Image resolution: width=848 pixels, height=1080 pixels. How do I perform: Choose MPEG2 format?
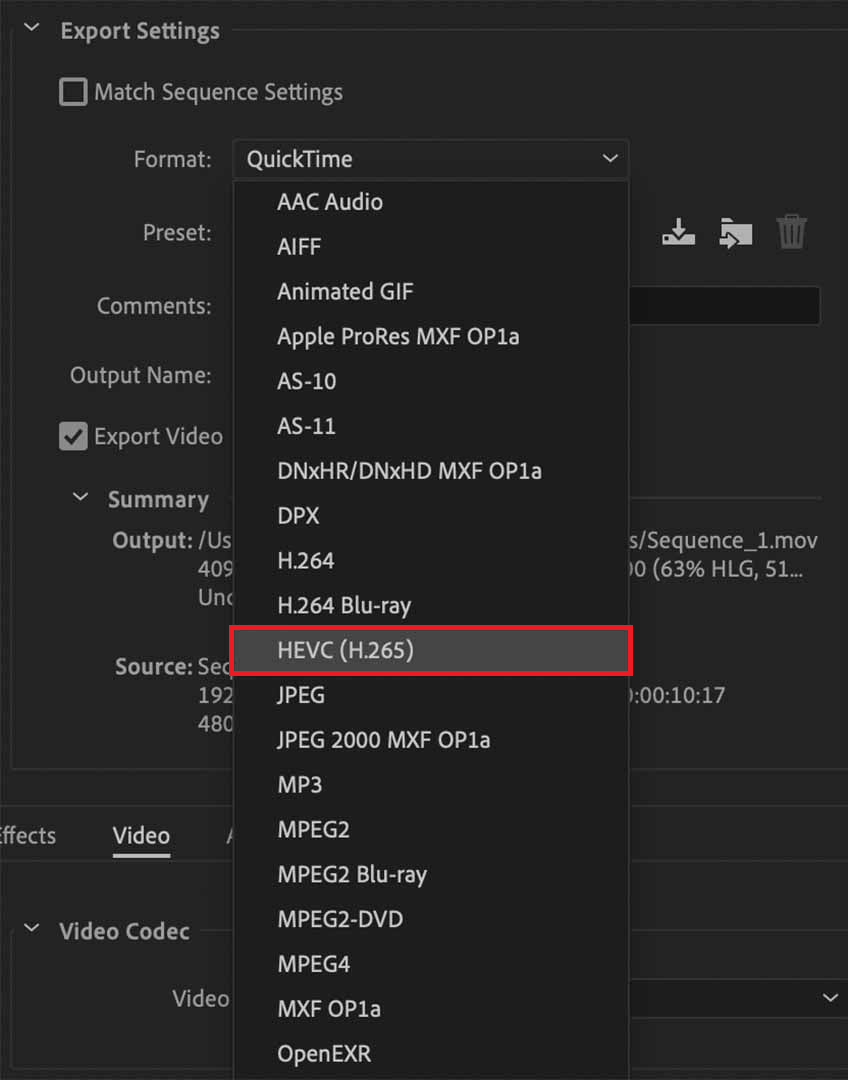[431, 829]
